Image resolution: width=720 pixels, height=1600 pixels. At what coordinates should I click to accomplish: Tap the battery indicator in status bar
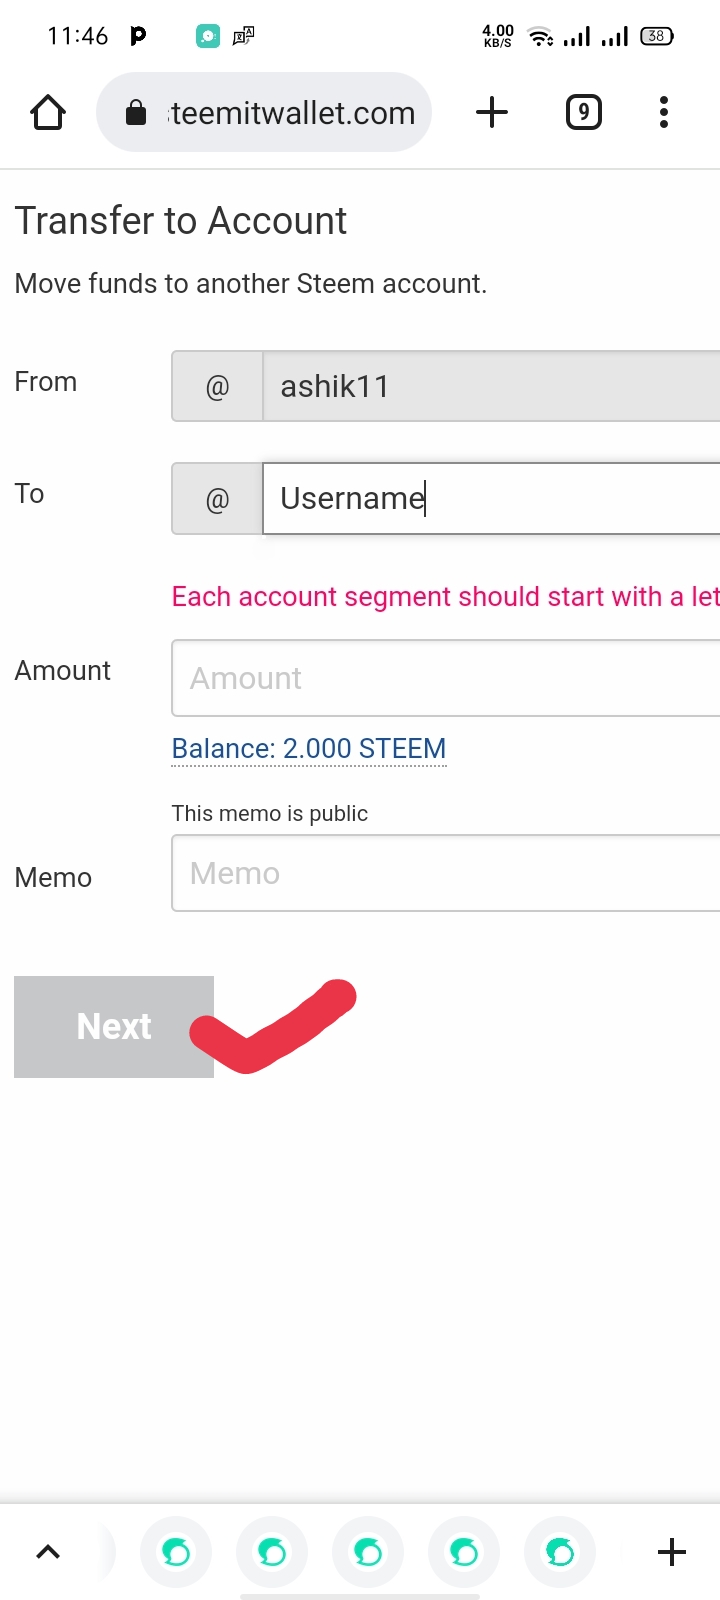(657, 36)
